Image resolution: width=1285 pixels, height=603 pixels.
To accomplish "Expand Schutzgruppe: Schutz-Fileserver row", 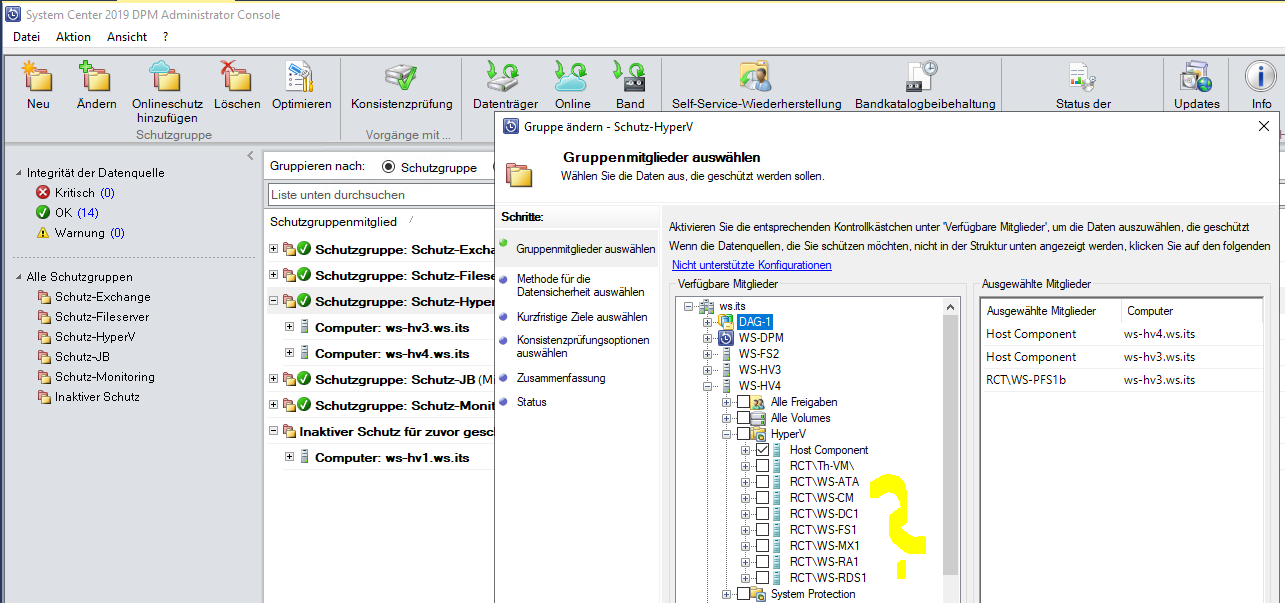I will (275, 274).
